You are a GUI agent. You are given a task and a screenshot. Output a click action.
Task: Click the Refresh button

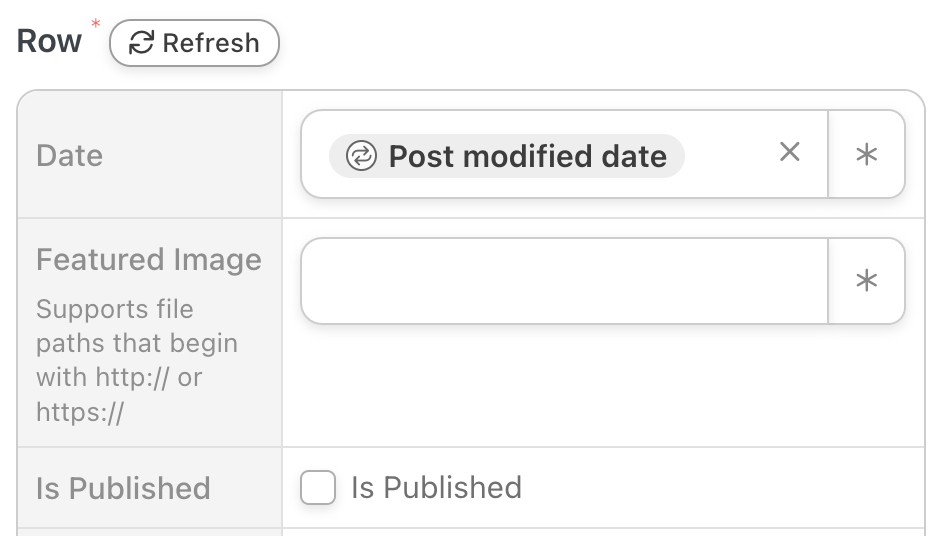coord(194,43)
